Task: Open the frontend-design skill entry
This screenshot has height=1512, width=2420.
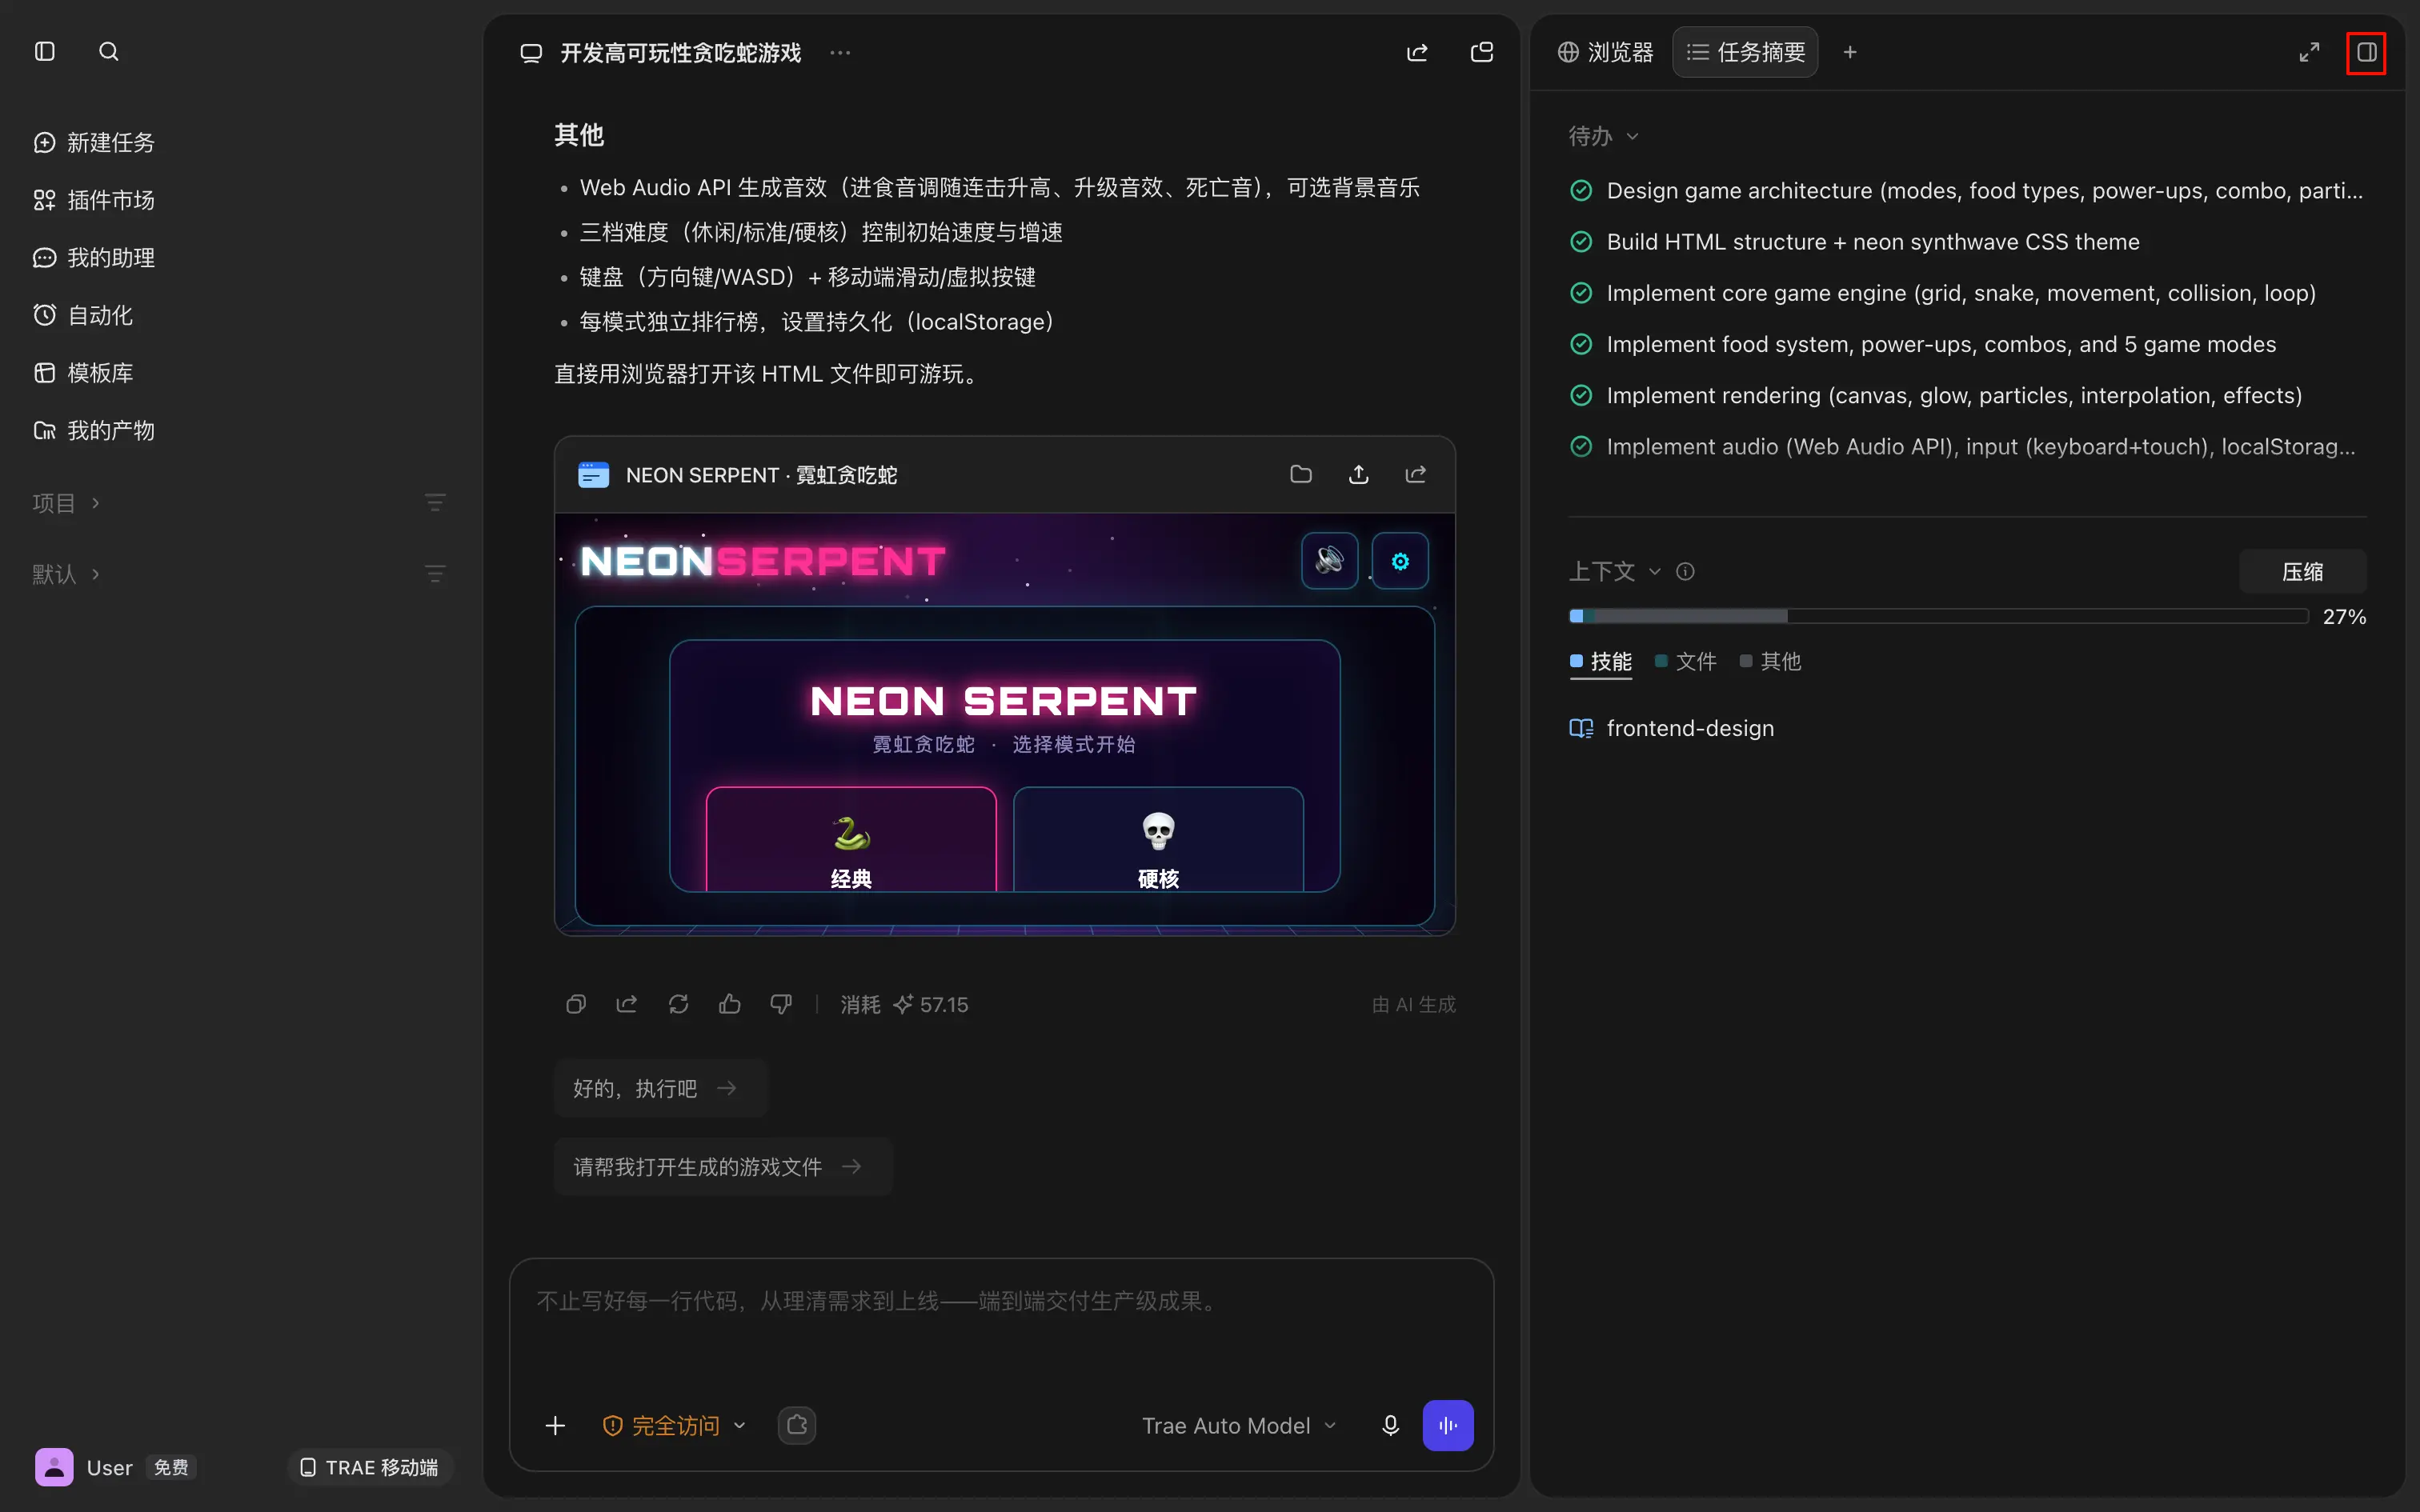Action: click(1671, 728)
